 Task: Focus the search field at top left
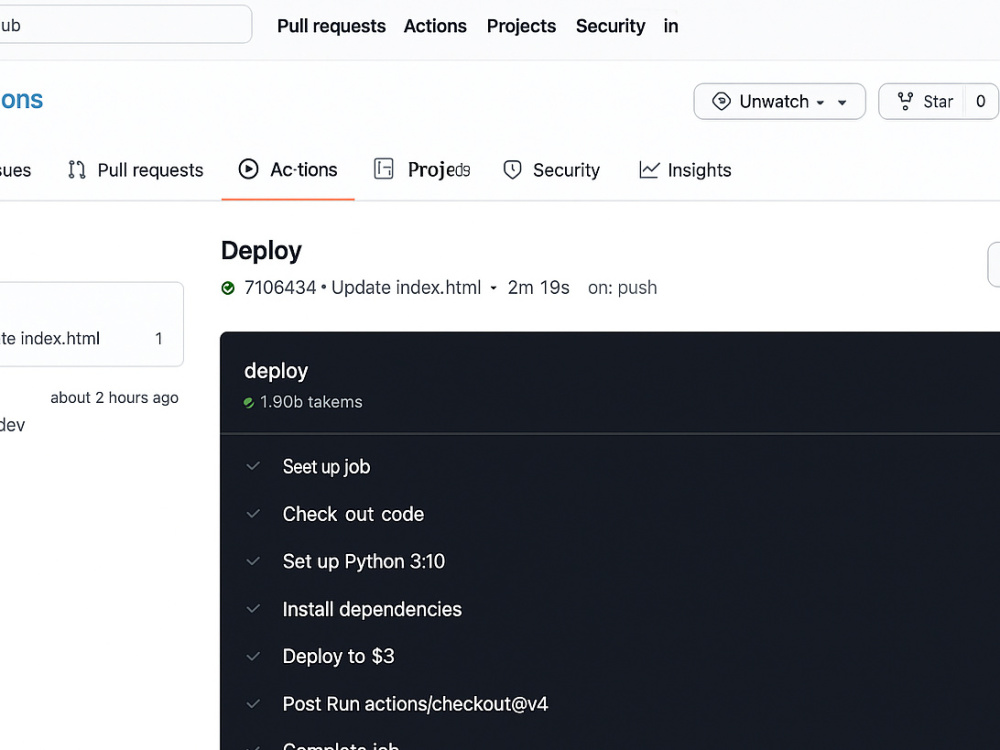(124, 24)
